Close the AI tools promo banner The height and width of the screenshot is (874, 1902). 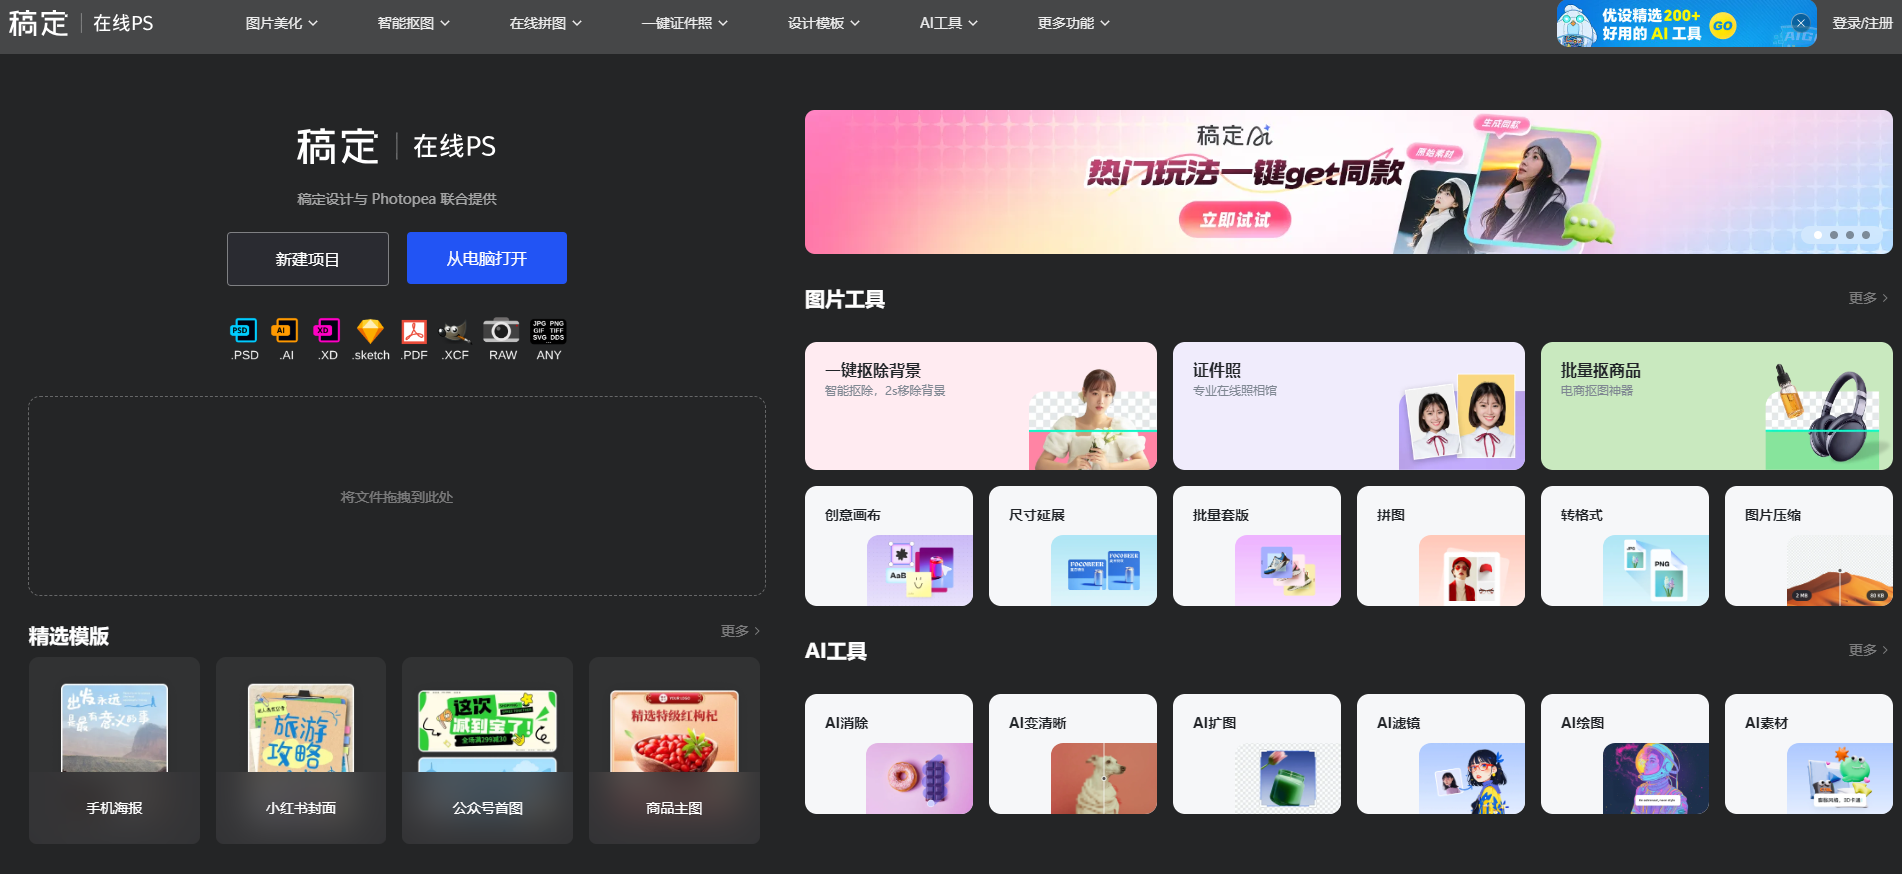coord(1800,23)
